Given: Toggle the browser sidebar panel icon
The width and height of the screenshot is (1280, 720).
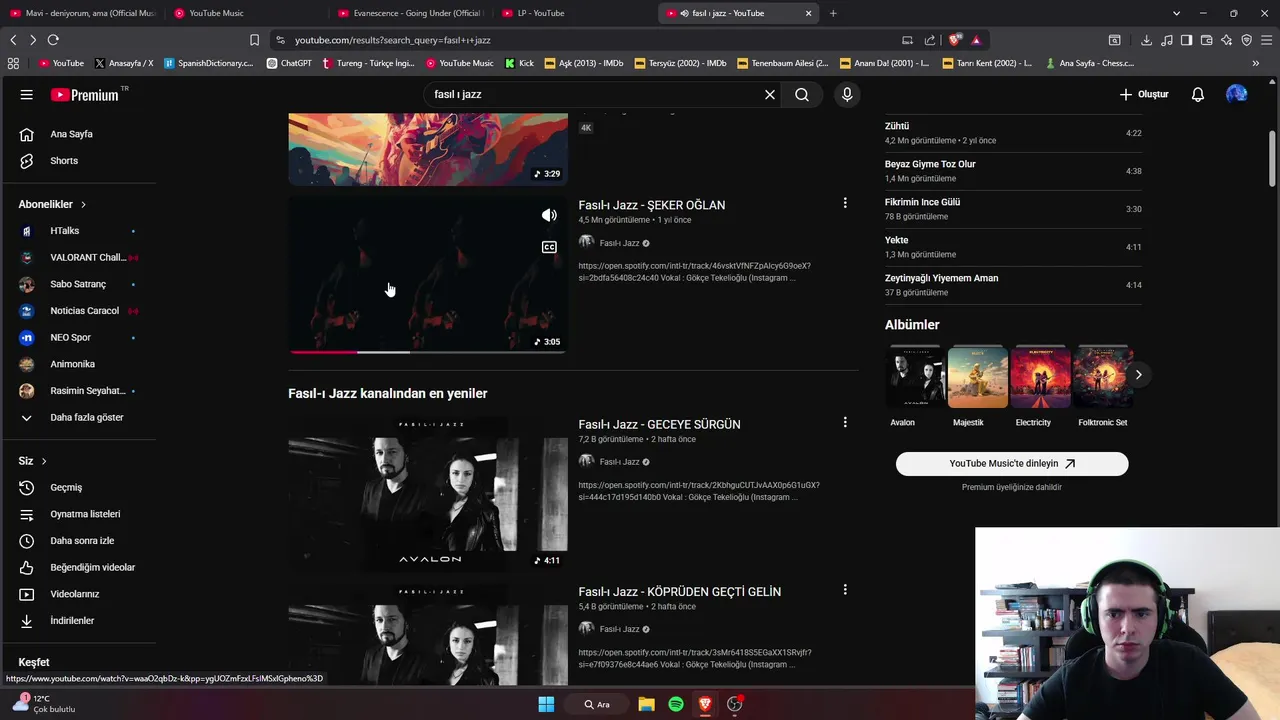Looking at the screenshot, I should coord(1186,40).
